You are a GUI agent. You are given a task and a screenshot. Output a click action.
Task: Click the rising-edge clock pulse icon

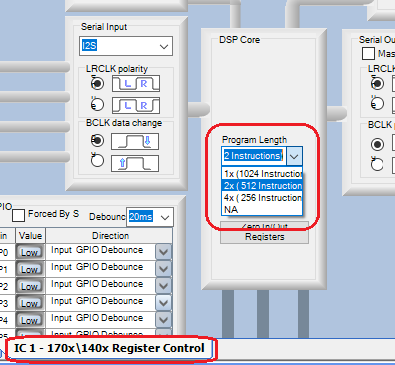[x=135, y=163]
